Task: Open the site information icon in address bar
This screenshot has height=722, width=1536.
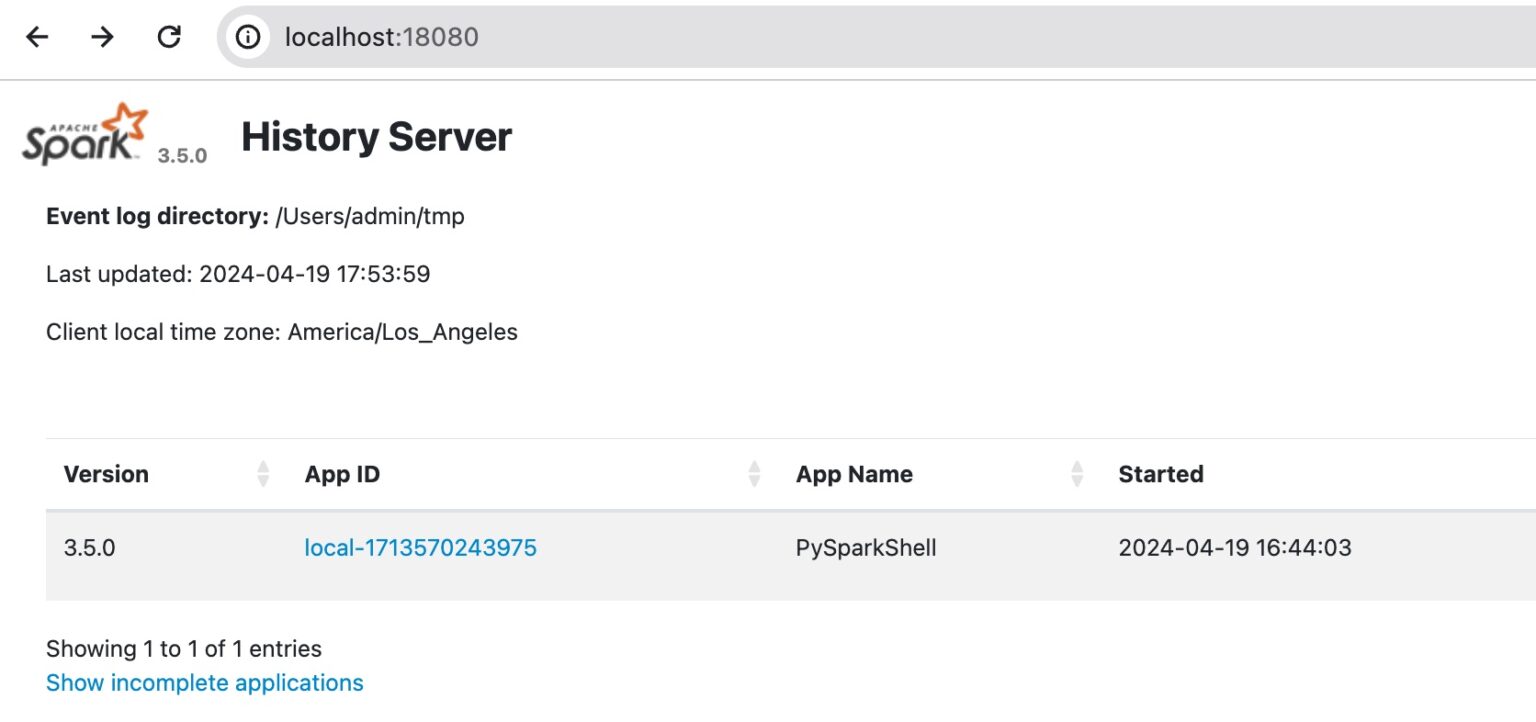Action: coord(247,36)
